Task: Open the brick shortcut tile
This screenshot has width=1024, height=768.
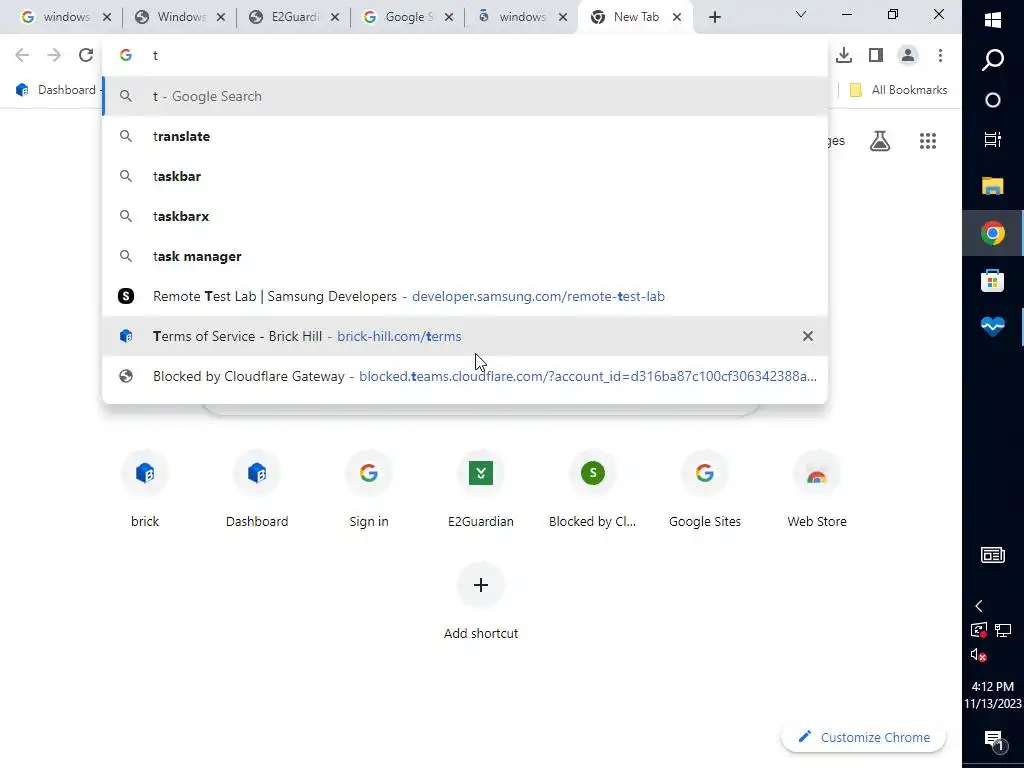Action: (x=145, y=488)
